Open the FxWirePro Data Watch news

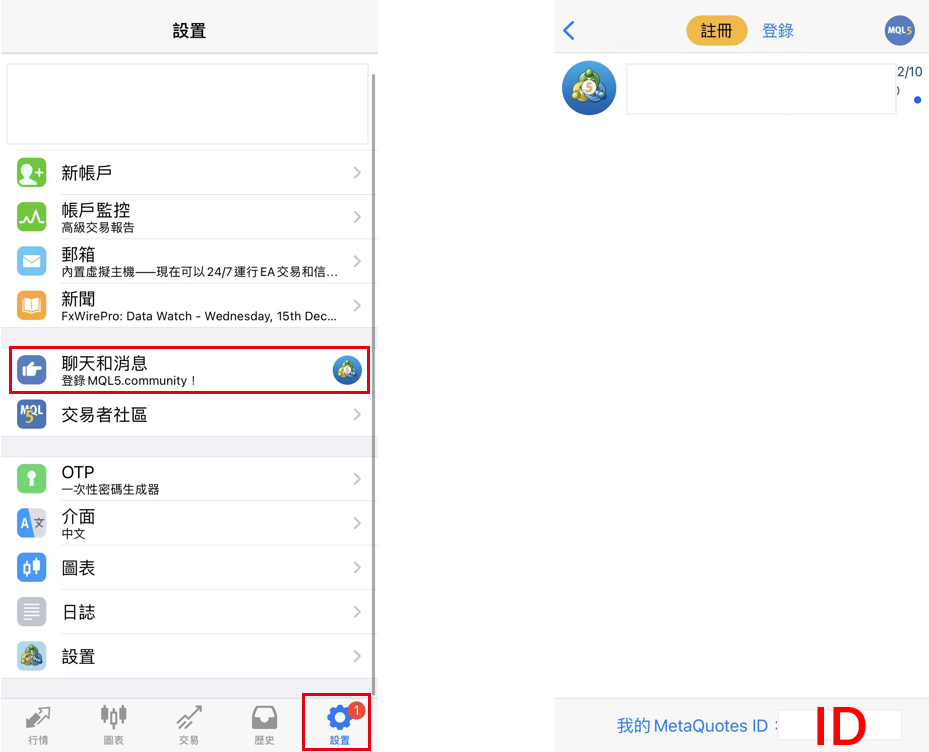pos(199,316)
